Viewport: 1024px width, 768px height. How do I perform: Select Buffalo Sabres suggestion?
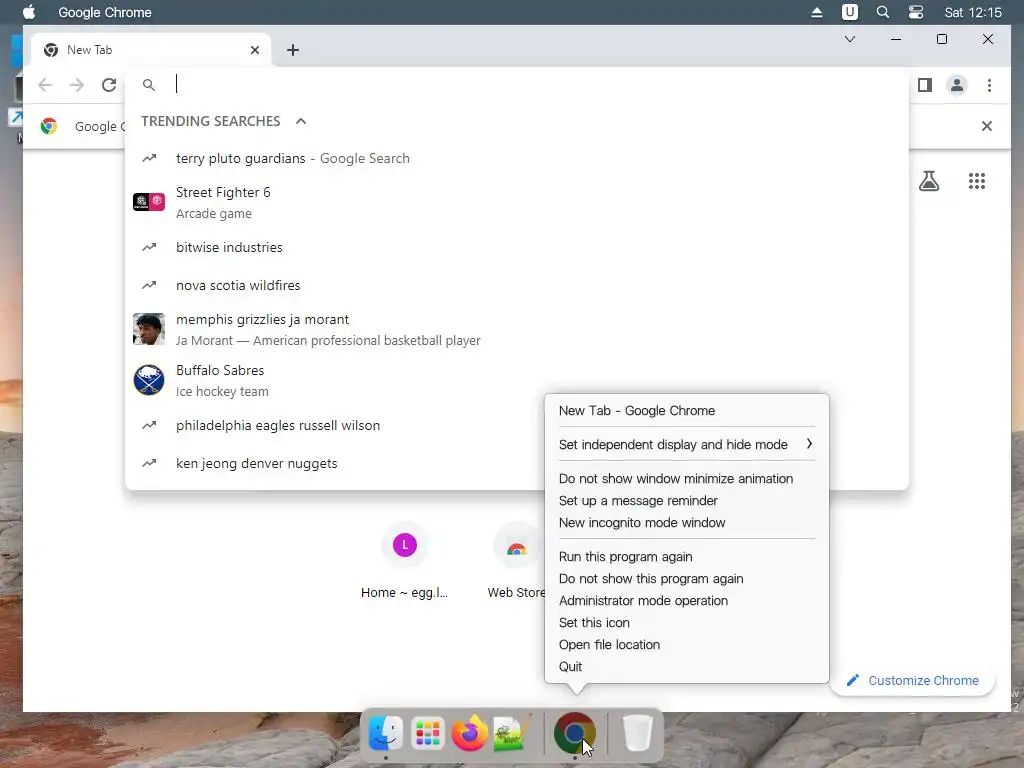(x=517, y=380)
